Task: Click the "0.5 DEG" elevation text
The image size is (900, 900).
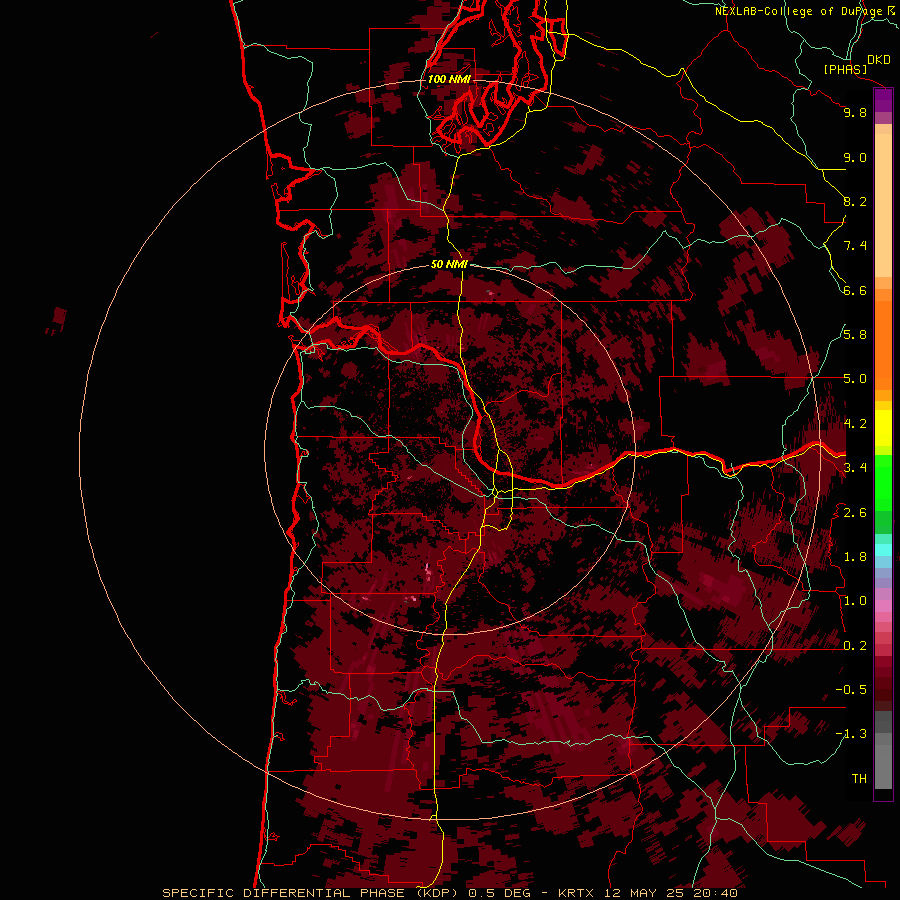Action: tap(499, 893)
